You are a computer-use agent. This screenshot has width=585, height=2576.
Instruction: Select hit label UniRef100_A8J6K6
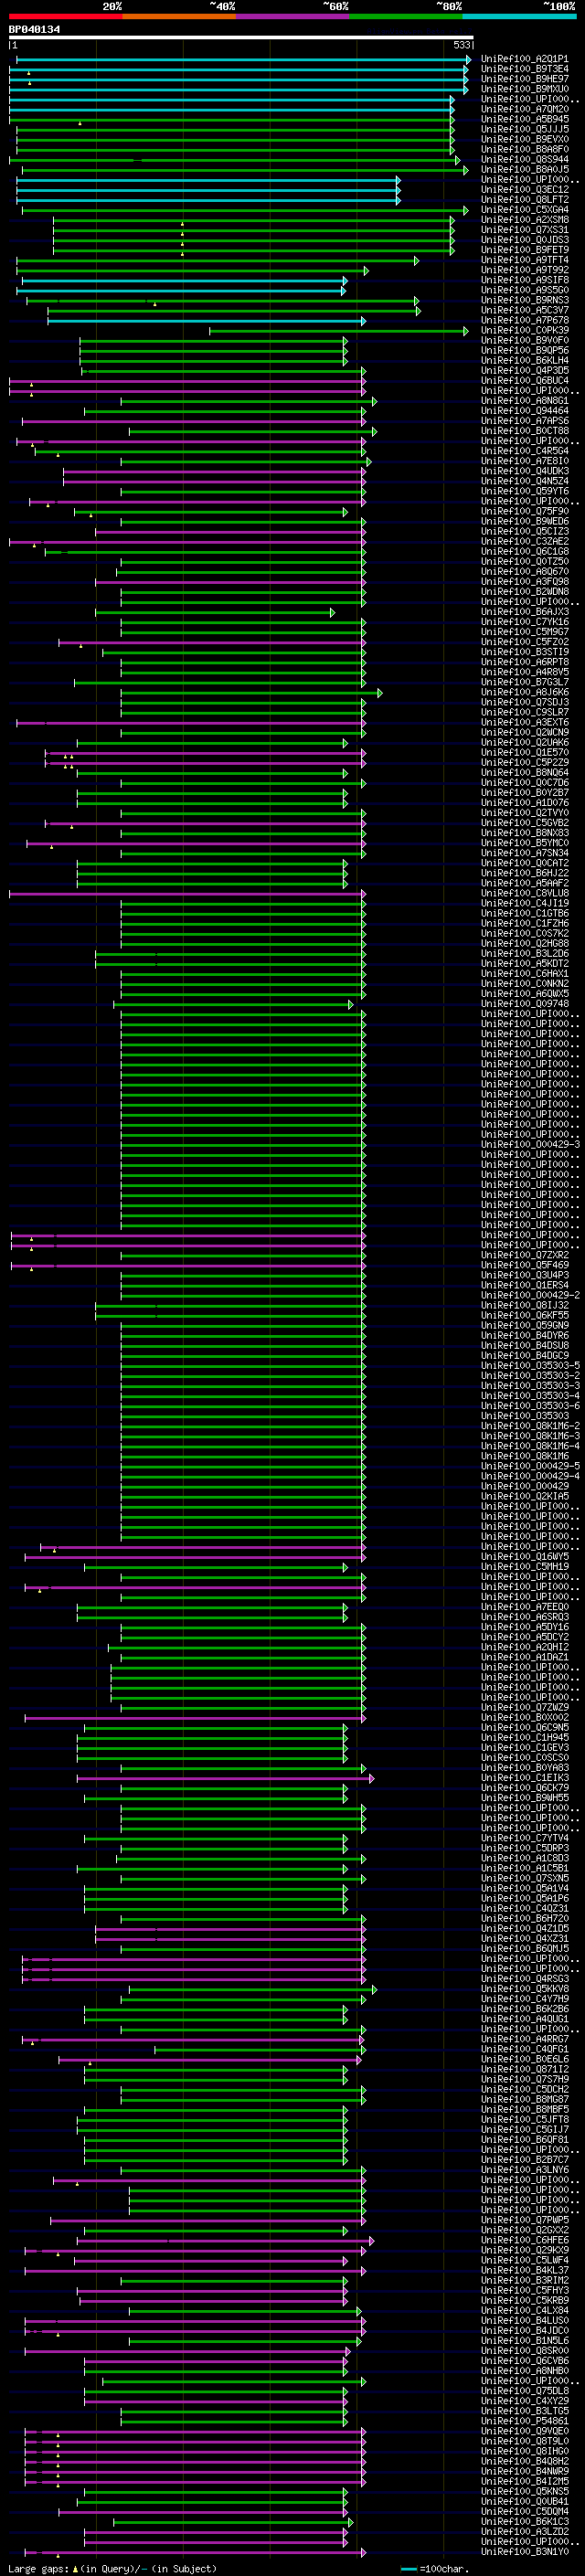(x=525, y=692)
